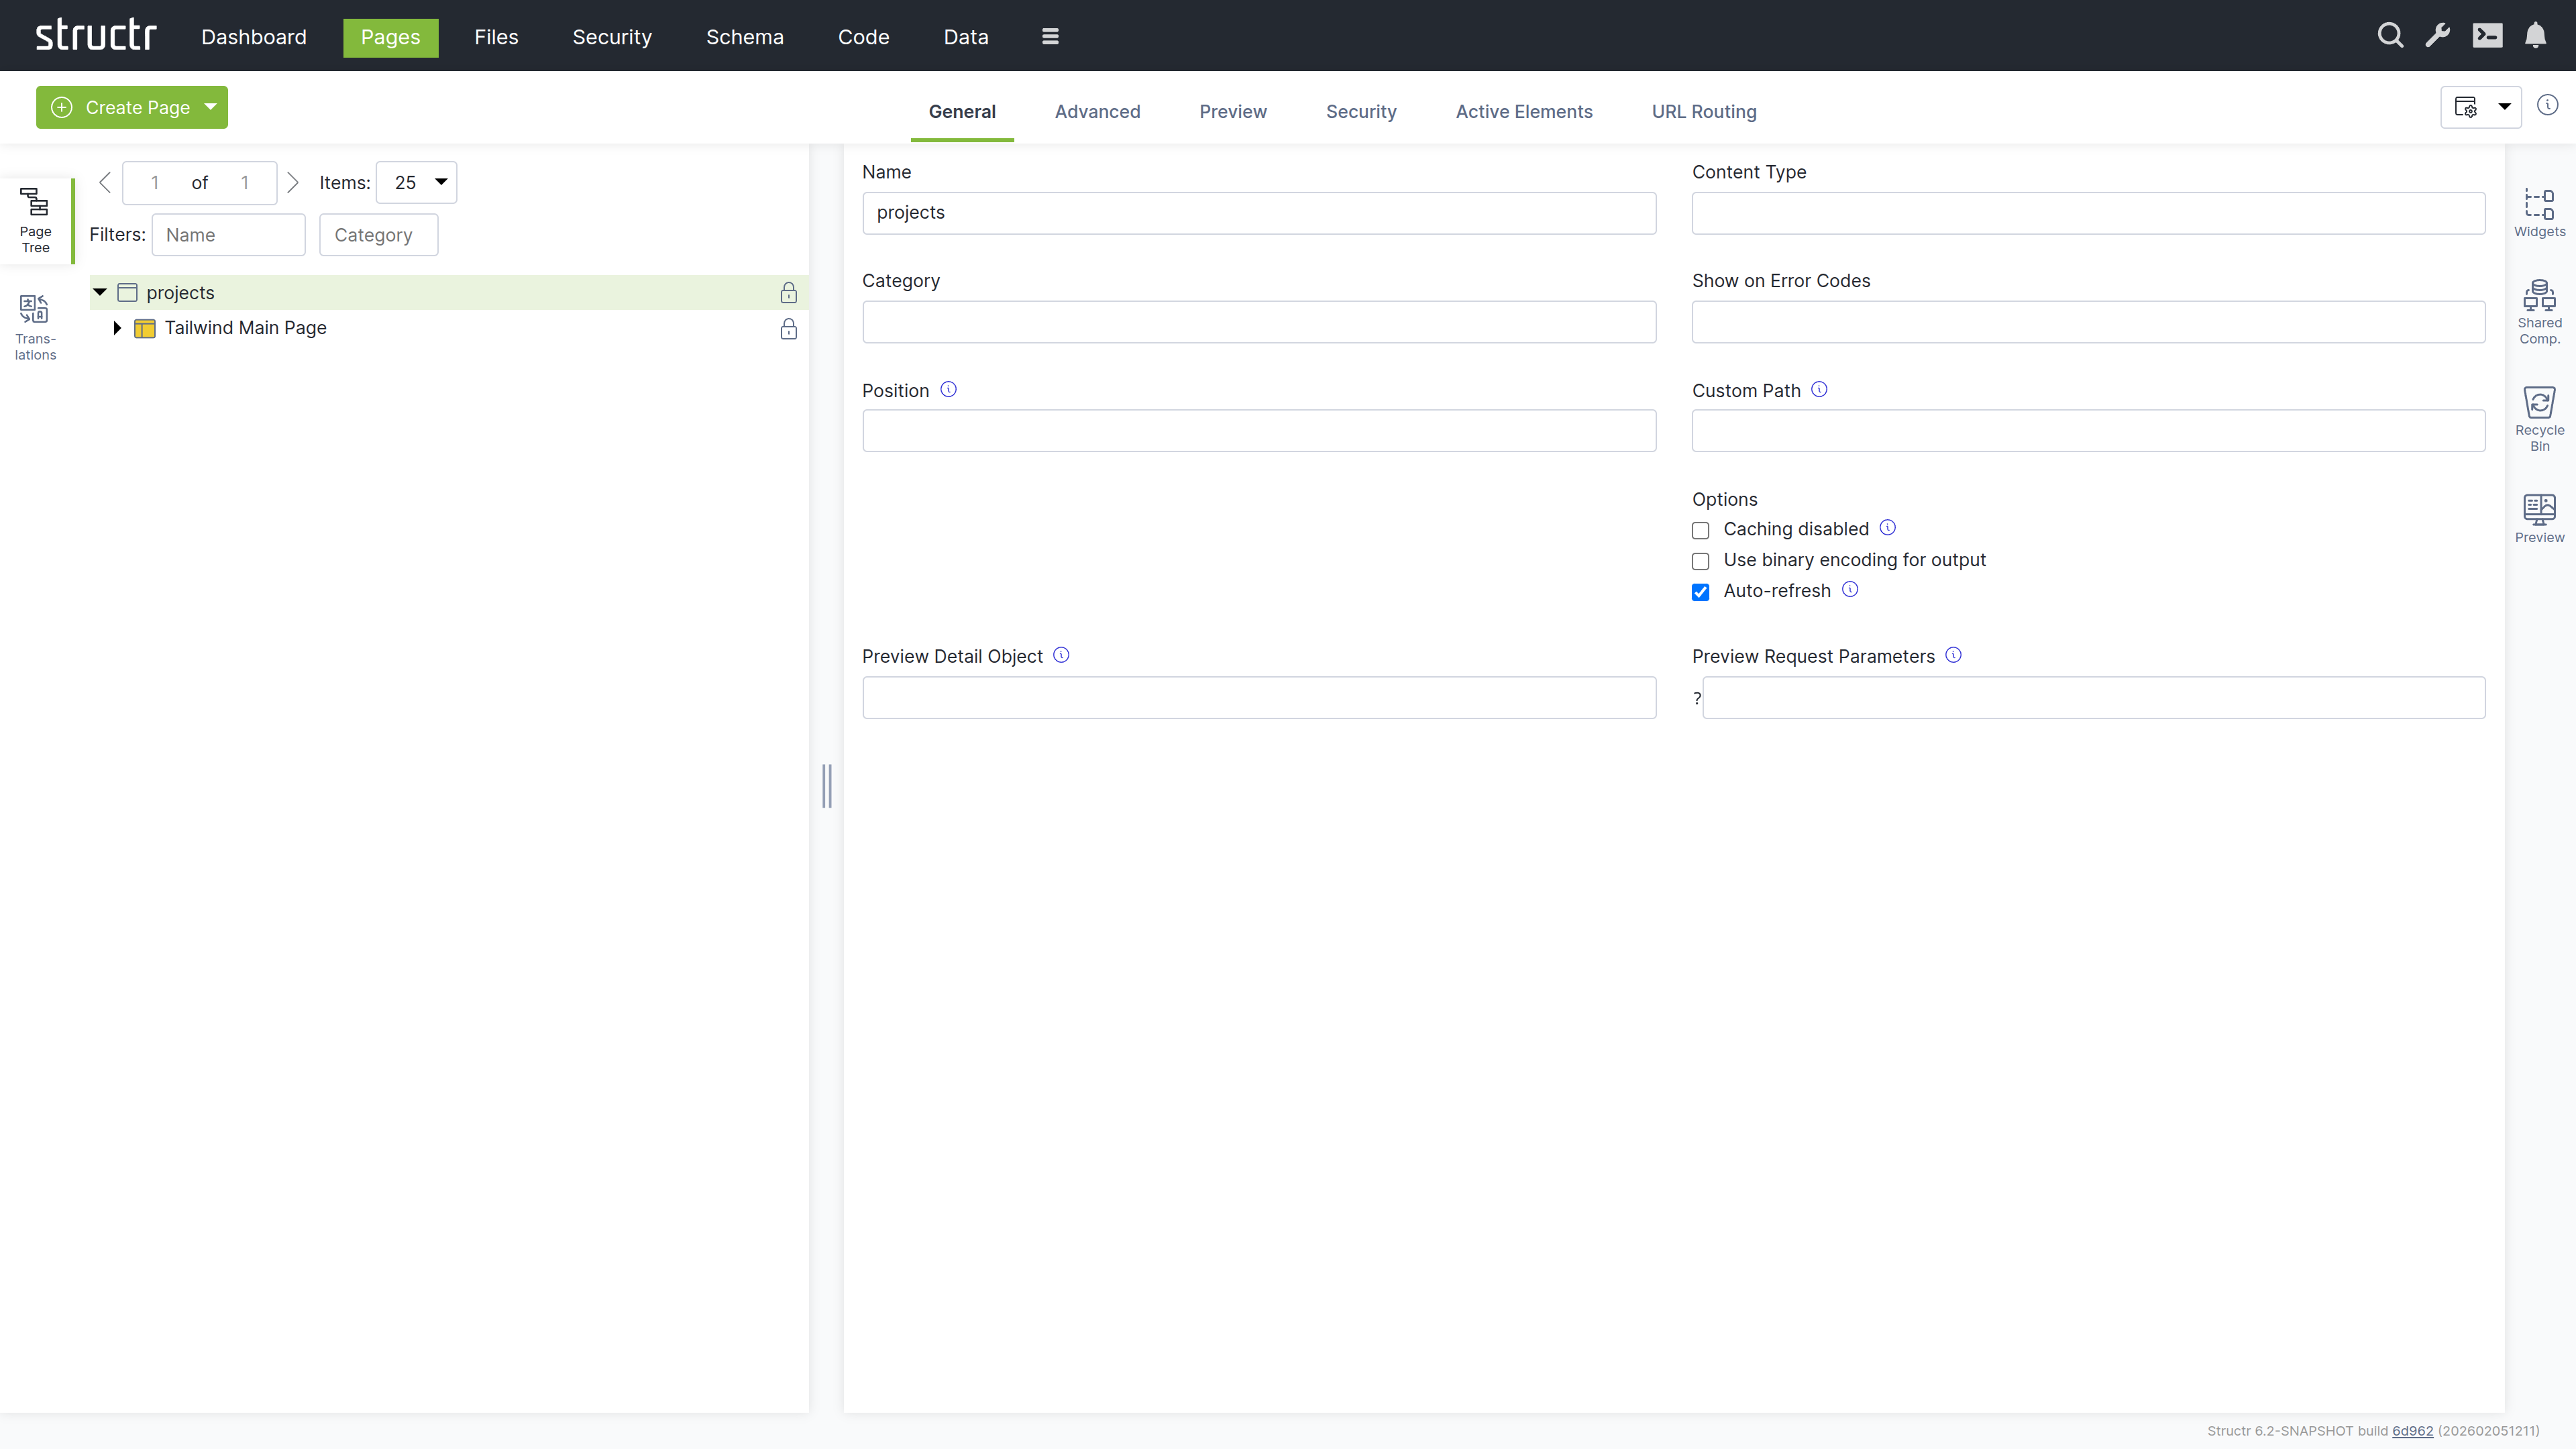Viewport: 2576px width, 1449px height.
Task: Enable the Caching disabled checkbox
Action: (1700, 530)
